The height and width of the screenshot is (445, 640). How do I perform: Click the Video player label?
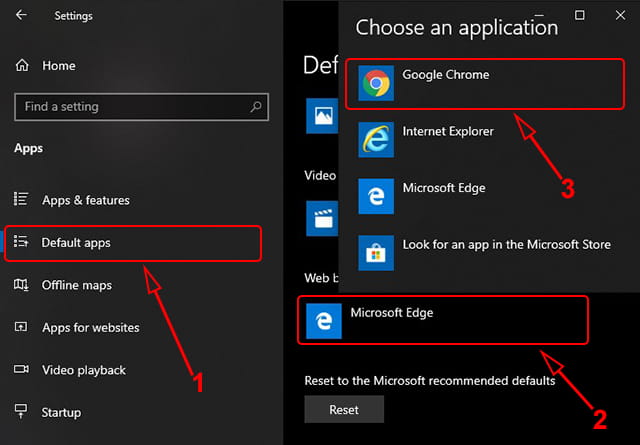pos(320,176)
